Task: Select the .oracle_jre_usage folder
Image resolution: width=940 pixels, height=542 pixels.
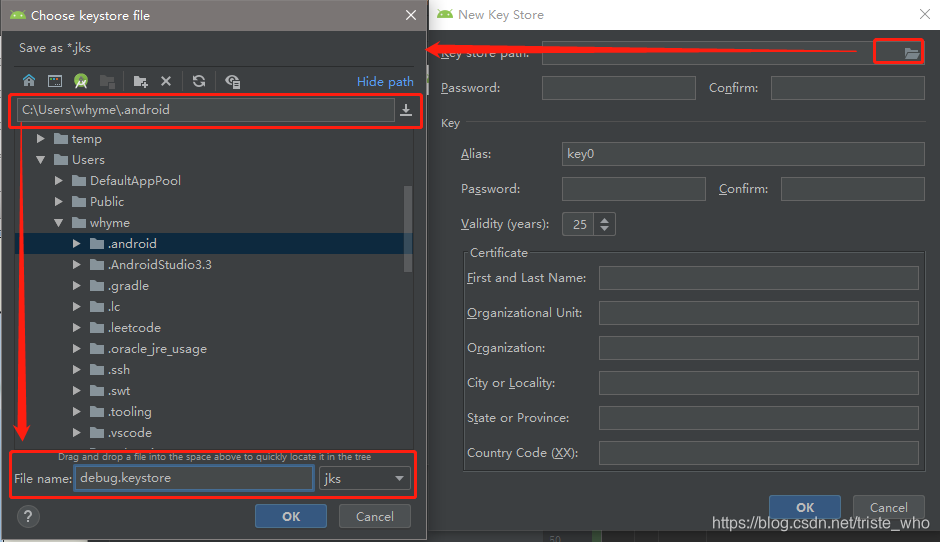Action: pyautogui.click(x=213, y=348)
